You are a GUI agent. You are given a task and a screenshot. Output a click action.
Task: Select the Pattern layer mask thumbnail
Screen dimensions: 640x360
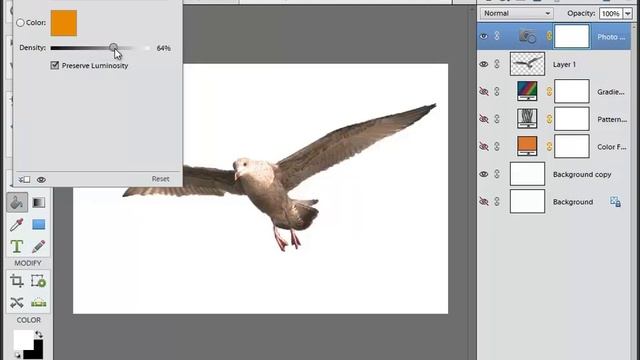pyautogui.click(x=571, y=119)
